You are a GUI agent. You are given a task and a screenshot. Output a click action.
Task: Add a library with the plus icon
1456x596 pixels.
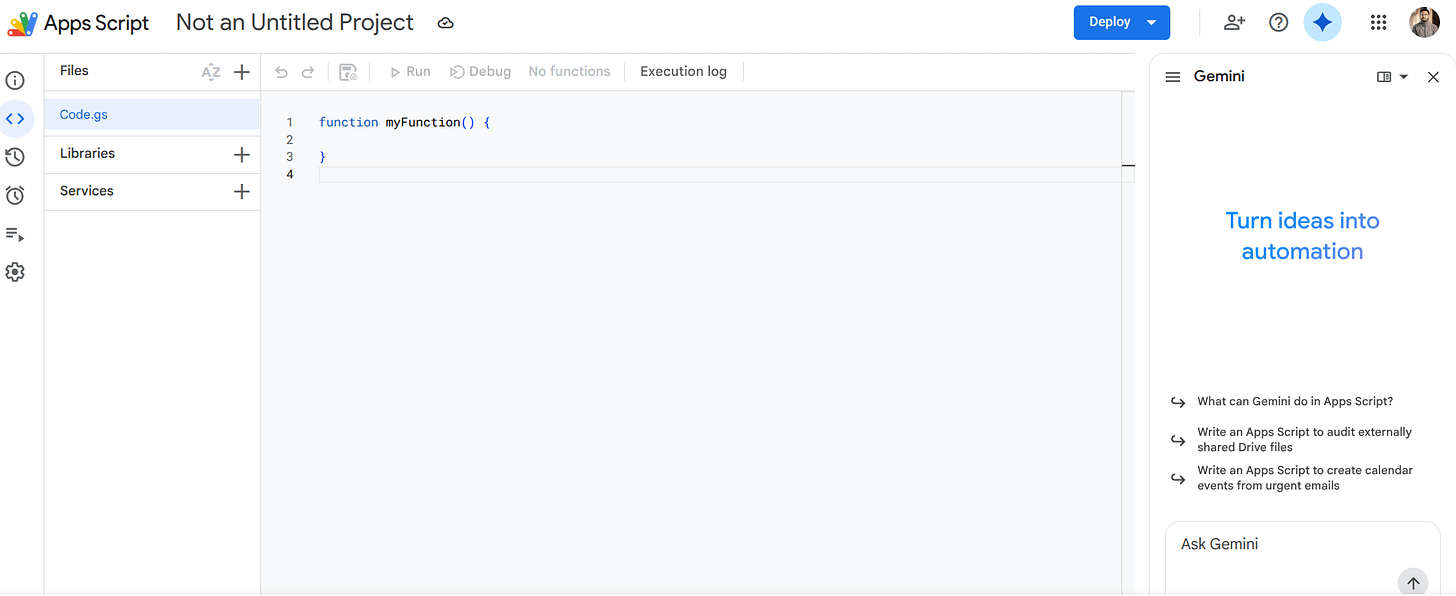241,154
